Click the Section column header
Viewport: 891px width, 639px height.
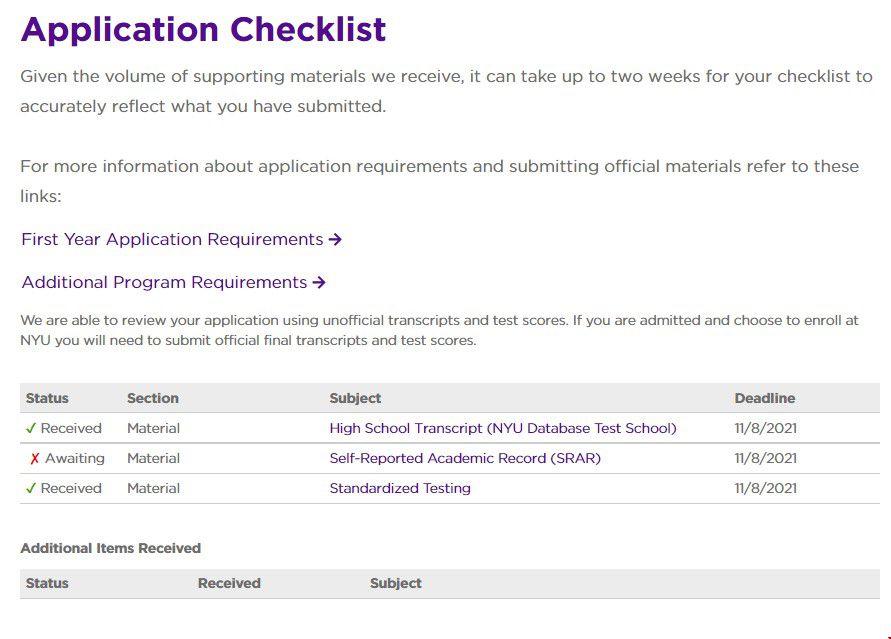point(153,398)
